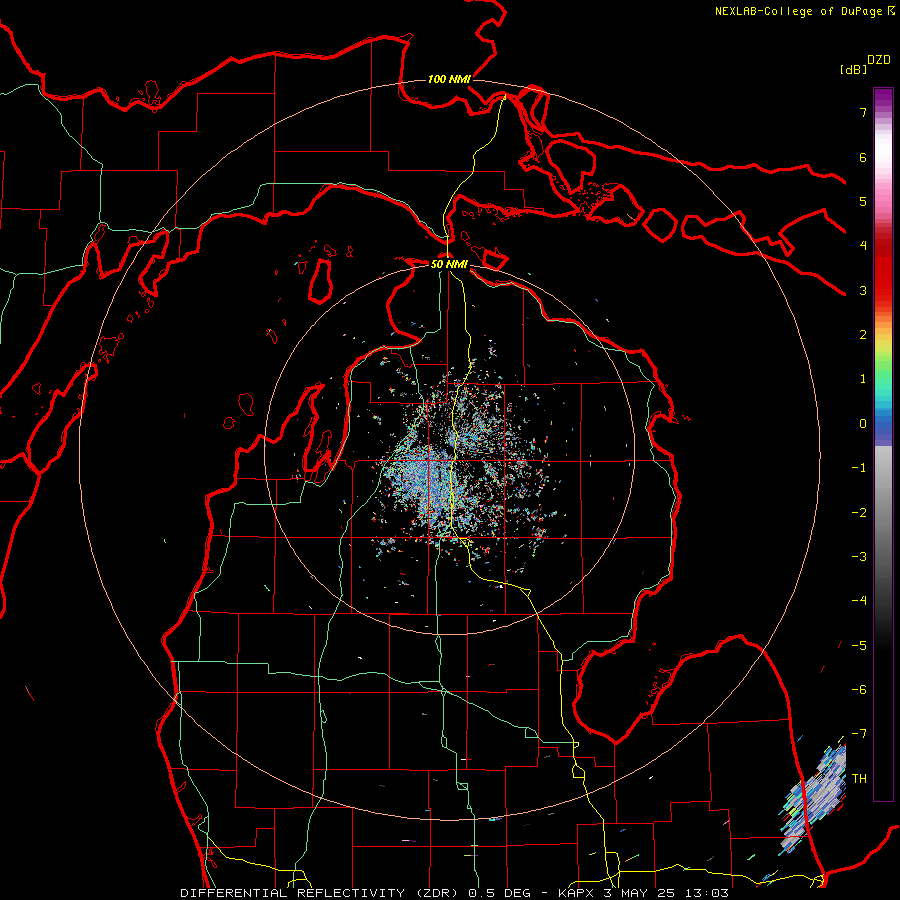Click the -3 value on the color scale
This screenshot has width=900, height=900.
(x=859, y=557)
